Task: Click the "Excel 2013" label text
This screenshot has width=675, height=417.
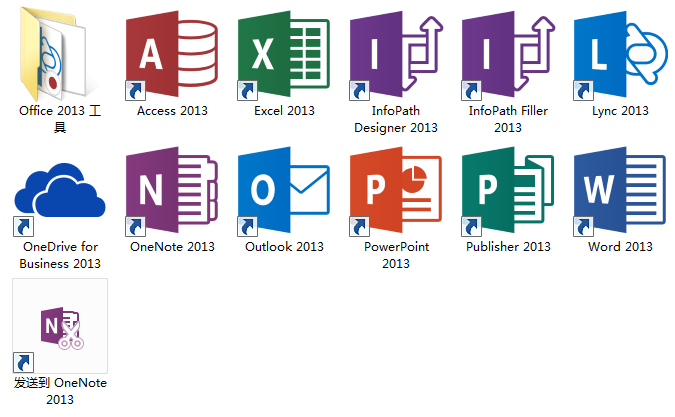Action: coord(284,111)
